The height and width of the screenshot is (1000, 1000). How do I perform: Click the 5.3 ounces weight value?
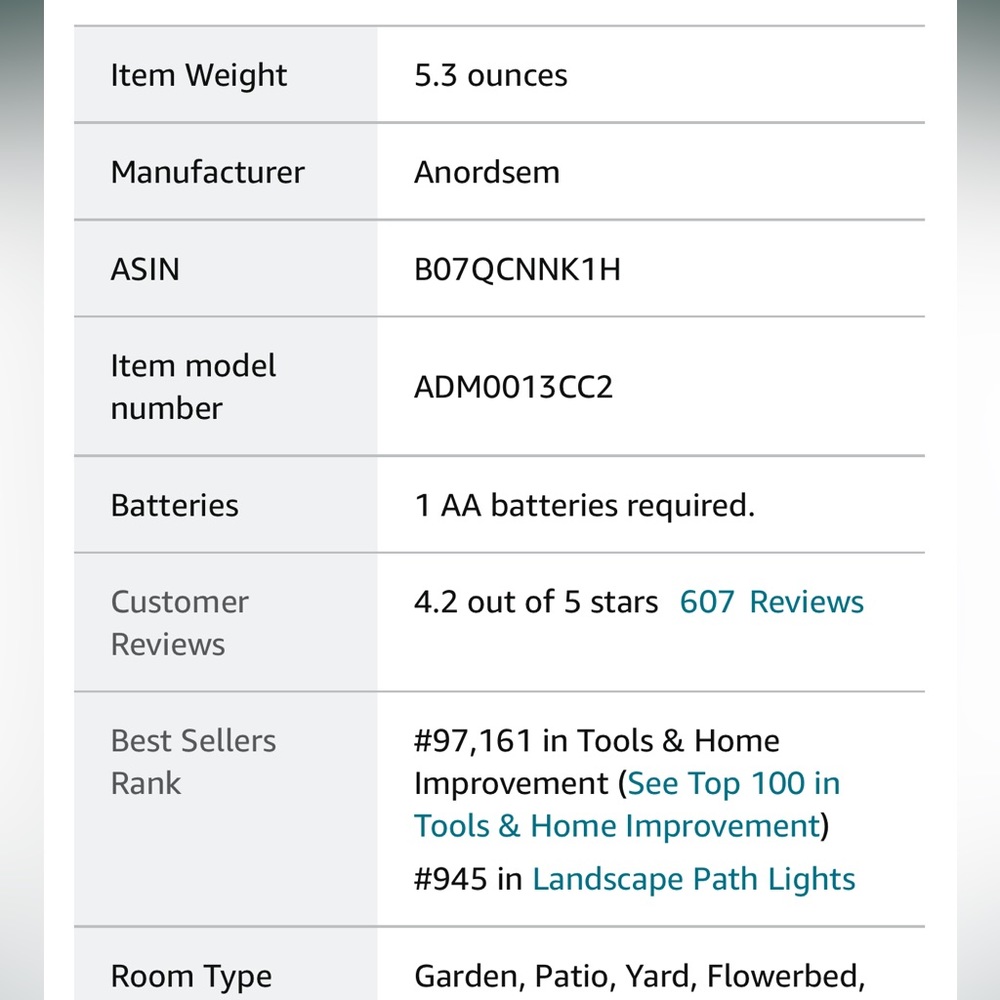(x=490, y=75)
